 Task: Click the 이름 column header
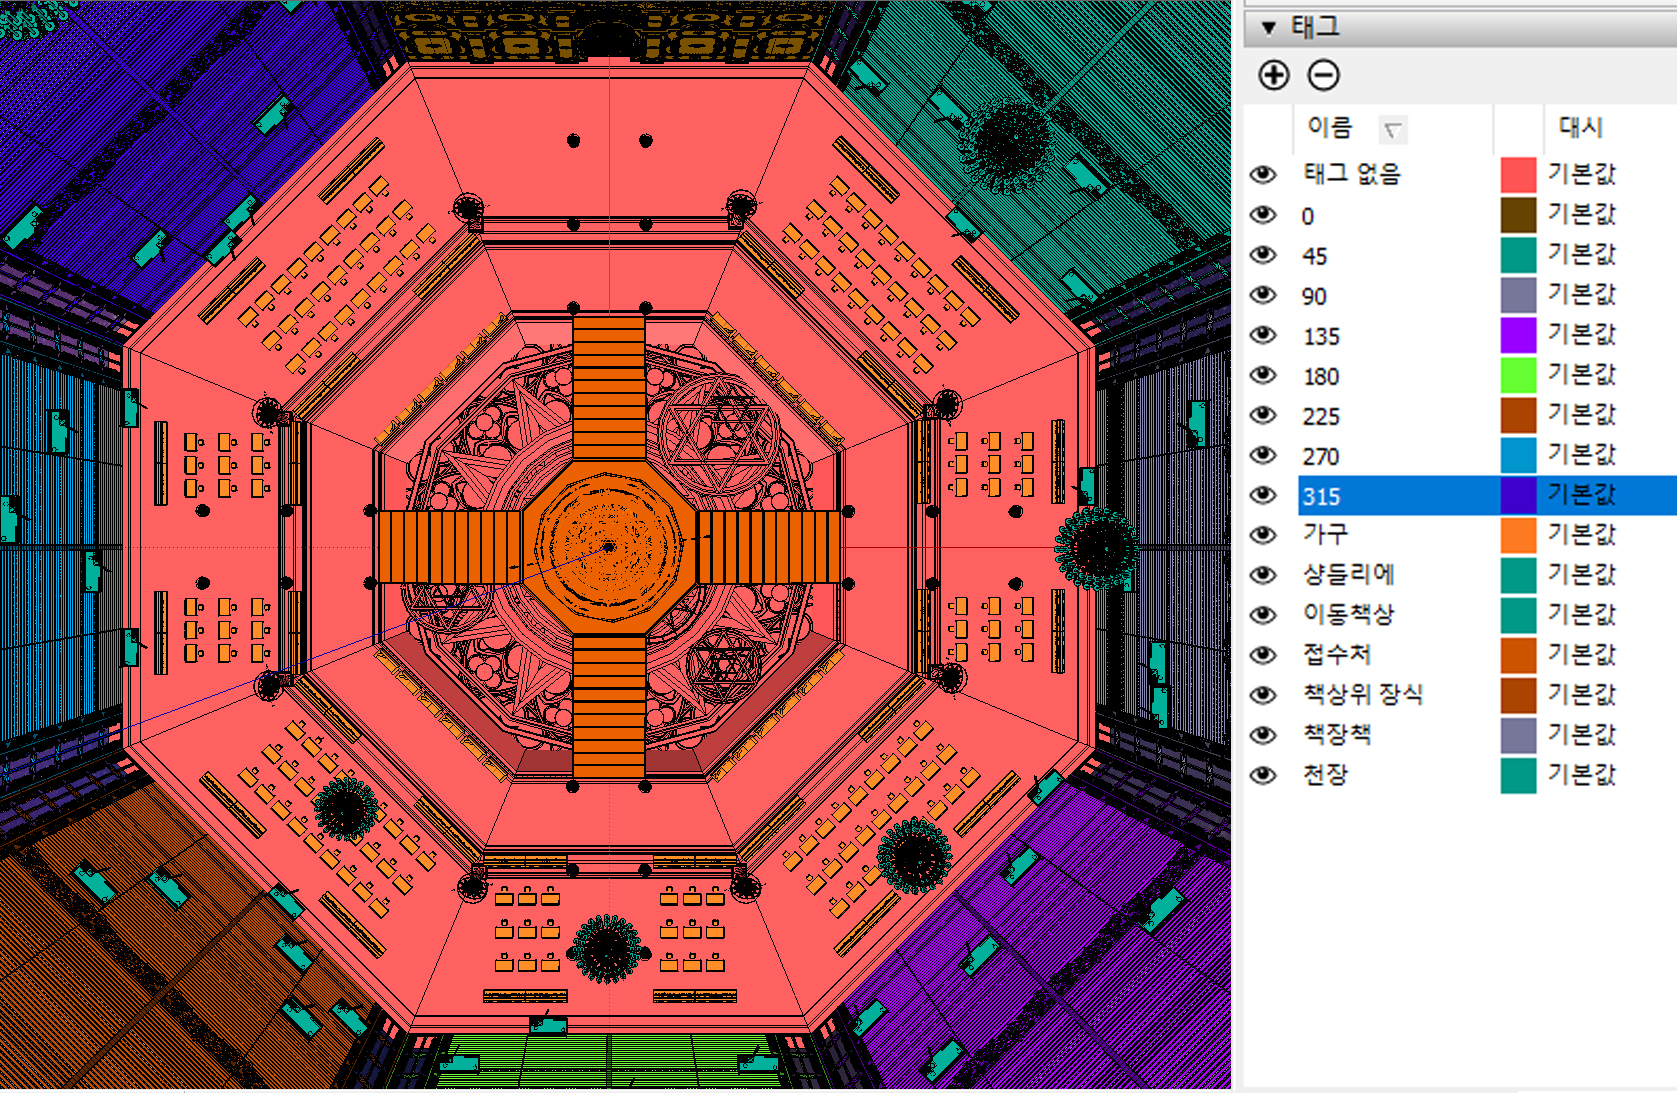1329,127
